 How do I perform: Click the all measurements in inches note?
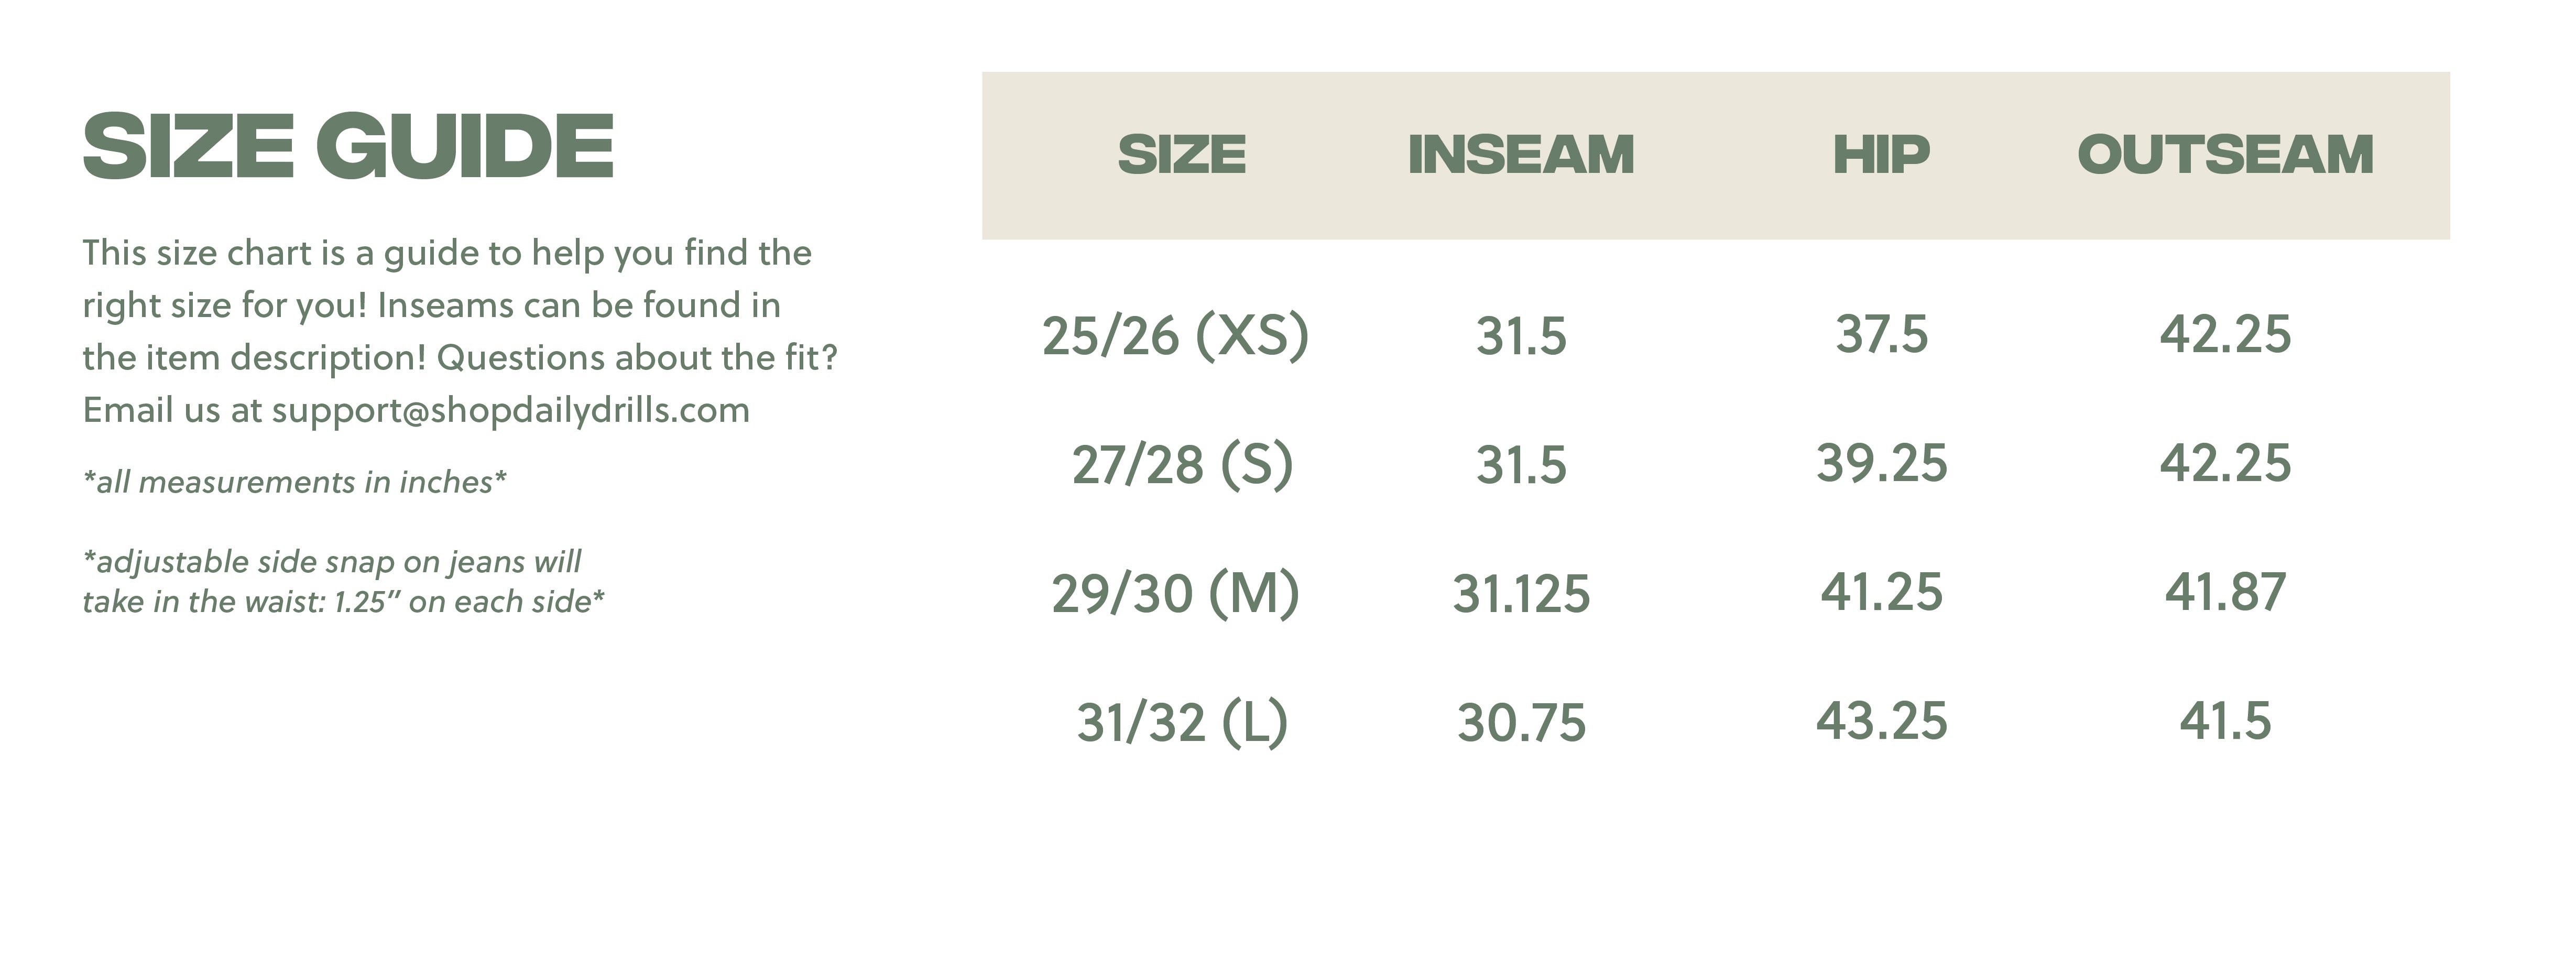294,483
